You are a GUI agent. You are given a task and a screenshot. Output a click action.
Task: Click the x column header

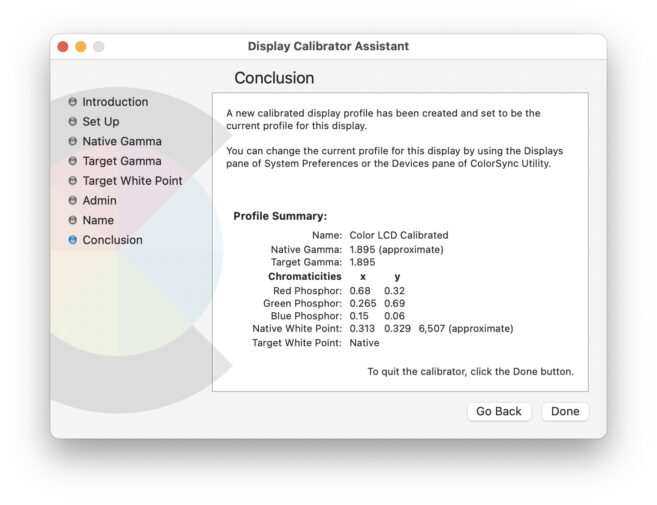point(363,277)
